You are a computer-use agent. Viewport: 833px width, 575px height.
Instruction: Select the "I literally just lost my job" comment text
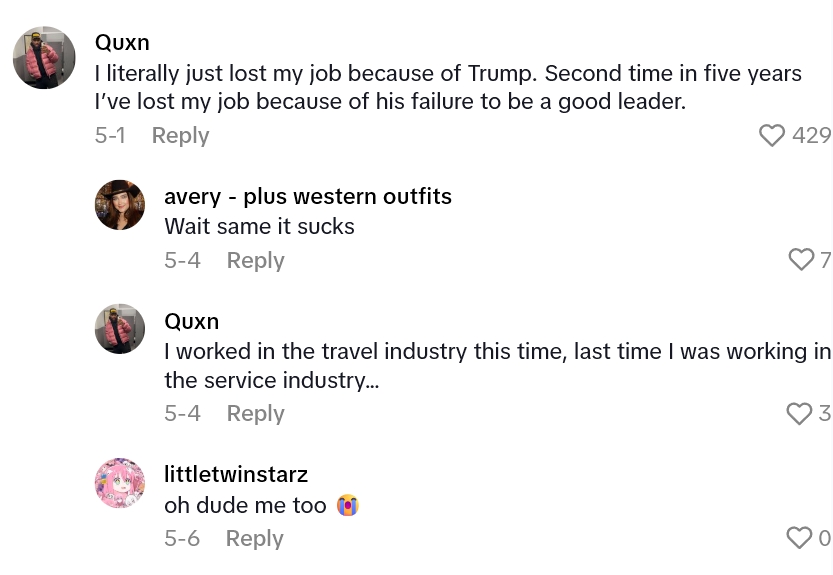click(447, 88)
